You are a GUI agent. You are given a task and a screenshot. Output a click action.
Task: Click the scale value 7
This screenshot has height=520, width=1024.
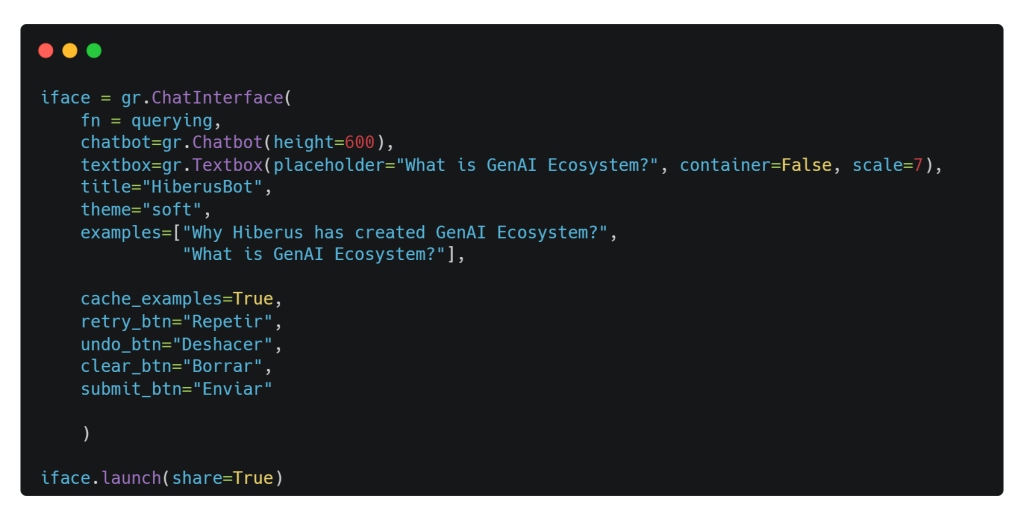tap(918, 165)
